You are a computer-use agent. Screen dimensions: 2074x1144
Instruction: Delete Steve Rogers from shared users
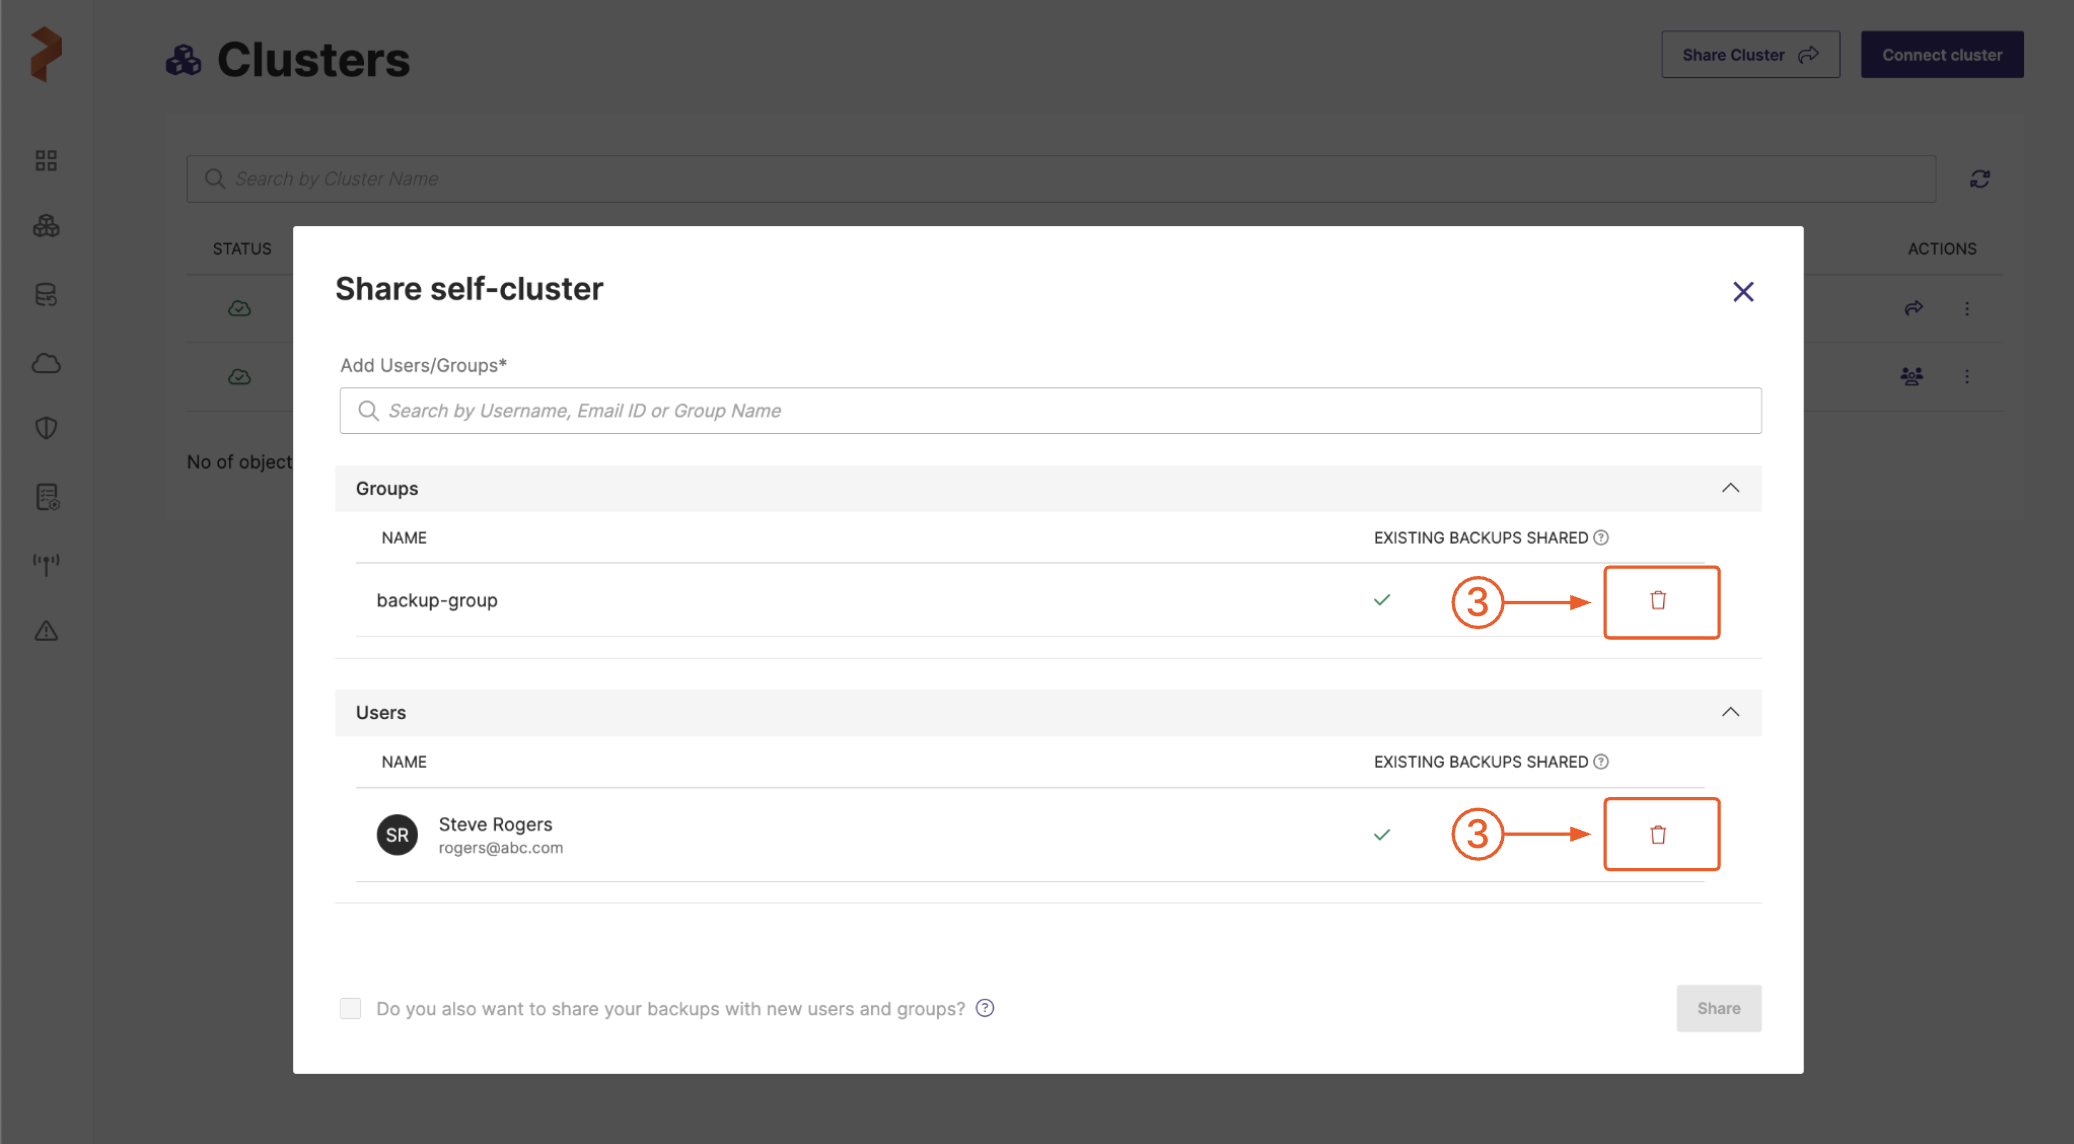pos(1658,834)
